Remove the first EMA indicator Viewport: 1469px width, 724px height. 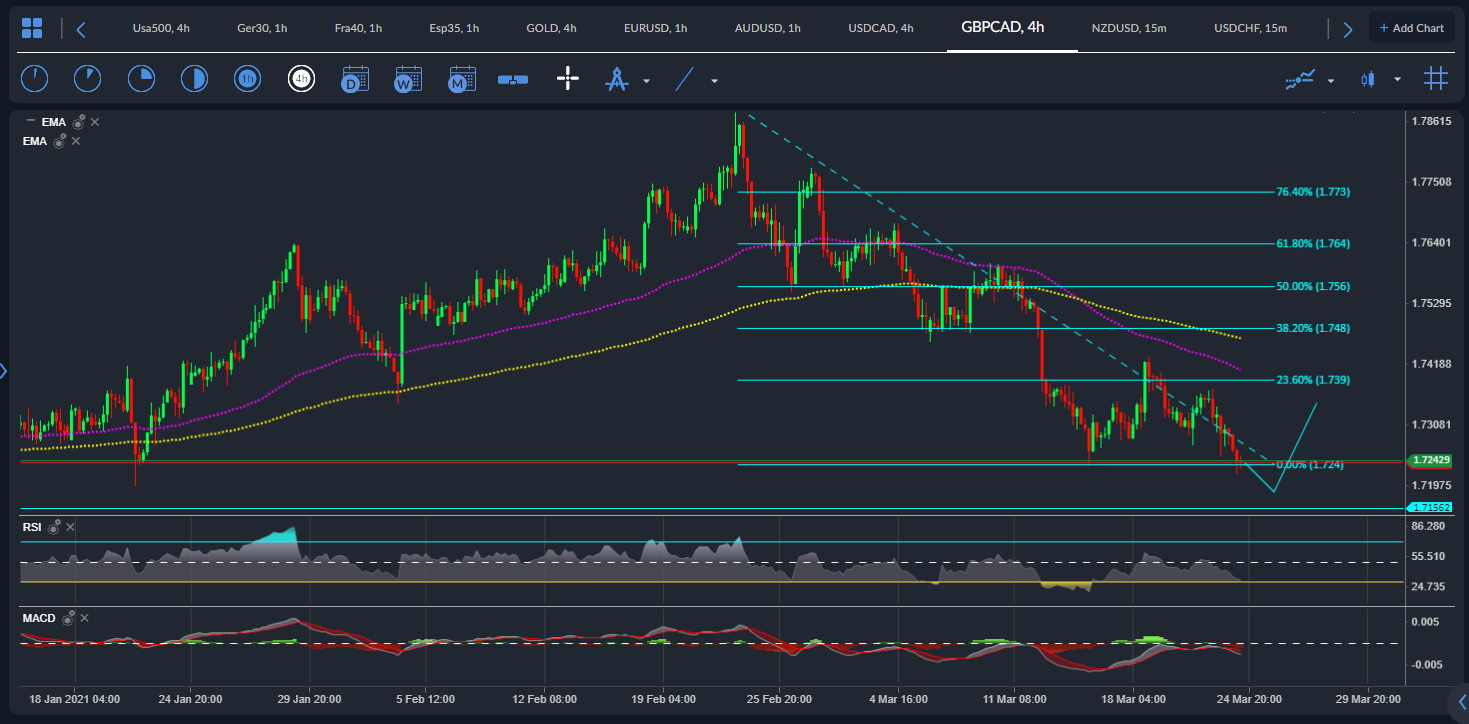pos(95,122)
